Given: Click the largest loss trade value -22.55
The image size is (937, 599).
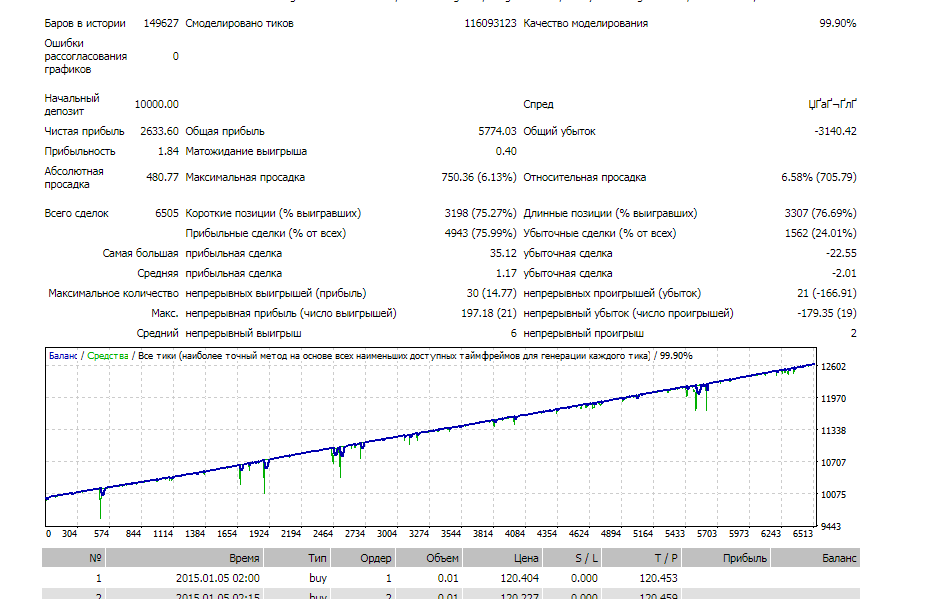Looking at the screenshot, I should click(x=841, y=253).
